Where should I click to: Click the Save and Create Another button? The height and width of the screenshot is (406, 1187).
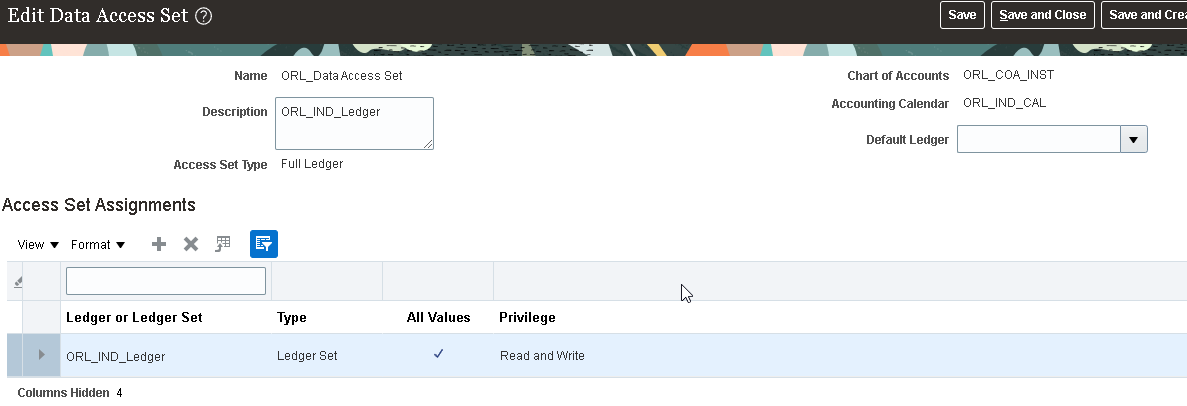coord(1144,15)
